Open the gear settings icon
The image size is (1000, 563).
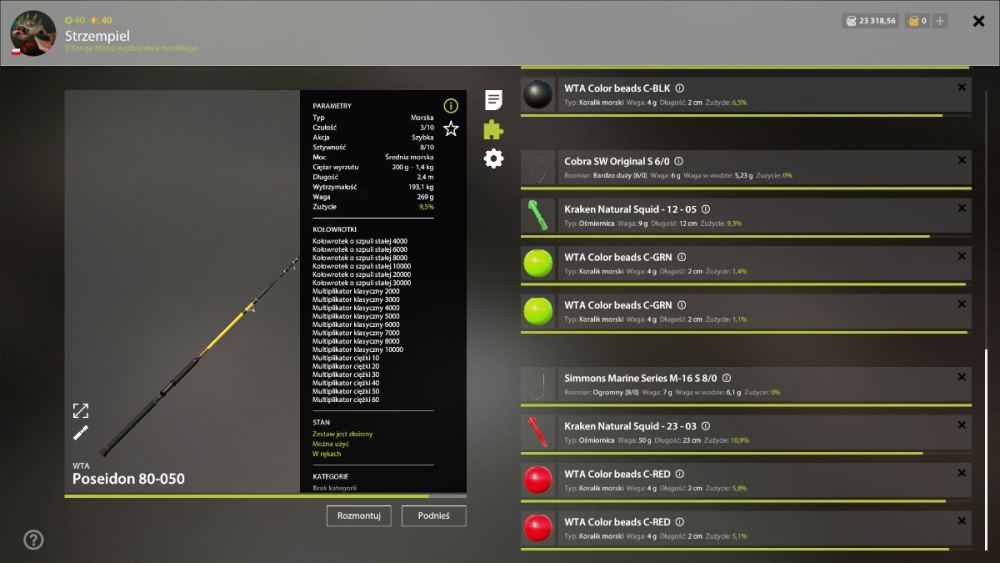pos(493,158)
